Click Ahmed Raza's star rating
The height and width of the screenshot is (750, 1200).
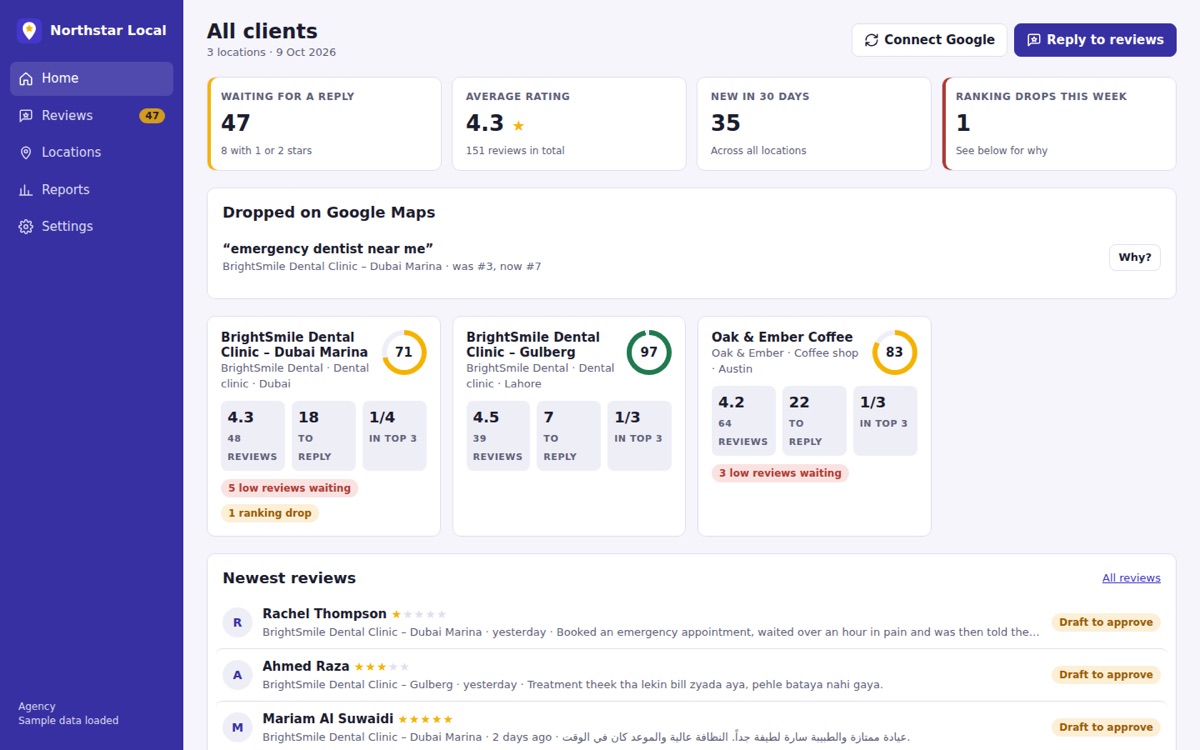pyautogui.click(x=382, y=666)
